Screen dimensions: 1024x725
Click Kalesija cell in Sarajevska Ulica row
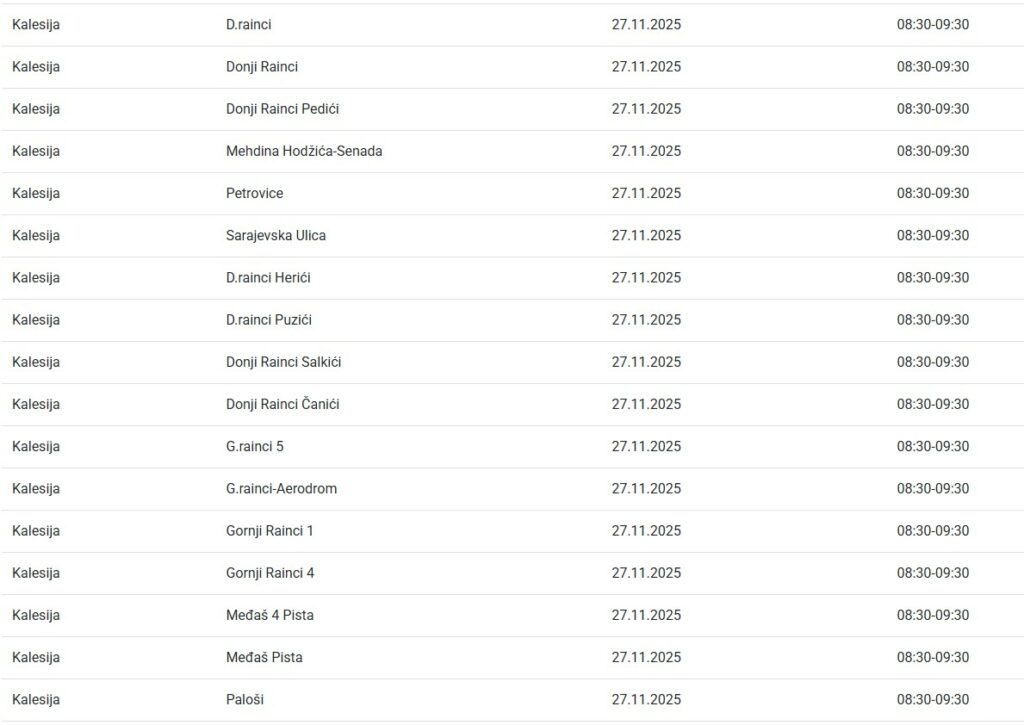[36, 235]
